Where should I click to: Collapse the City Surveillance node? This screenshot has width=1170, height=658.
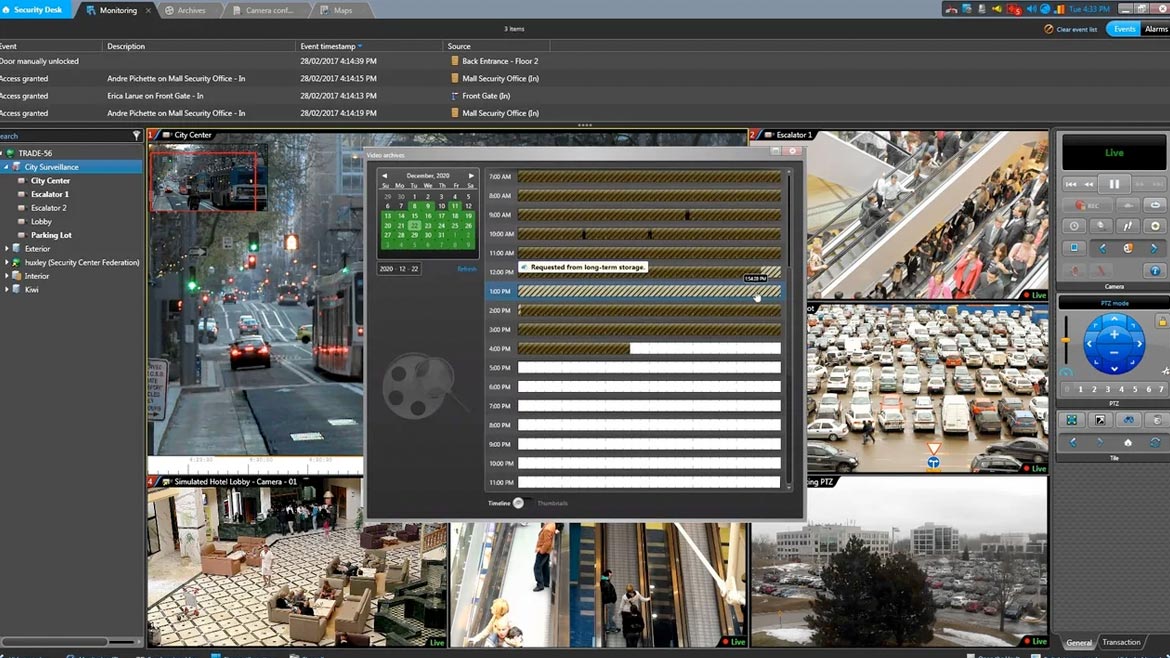(6, 167)
